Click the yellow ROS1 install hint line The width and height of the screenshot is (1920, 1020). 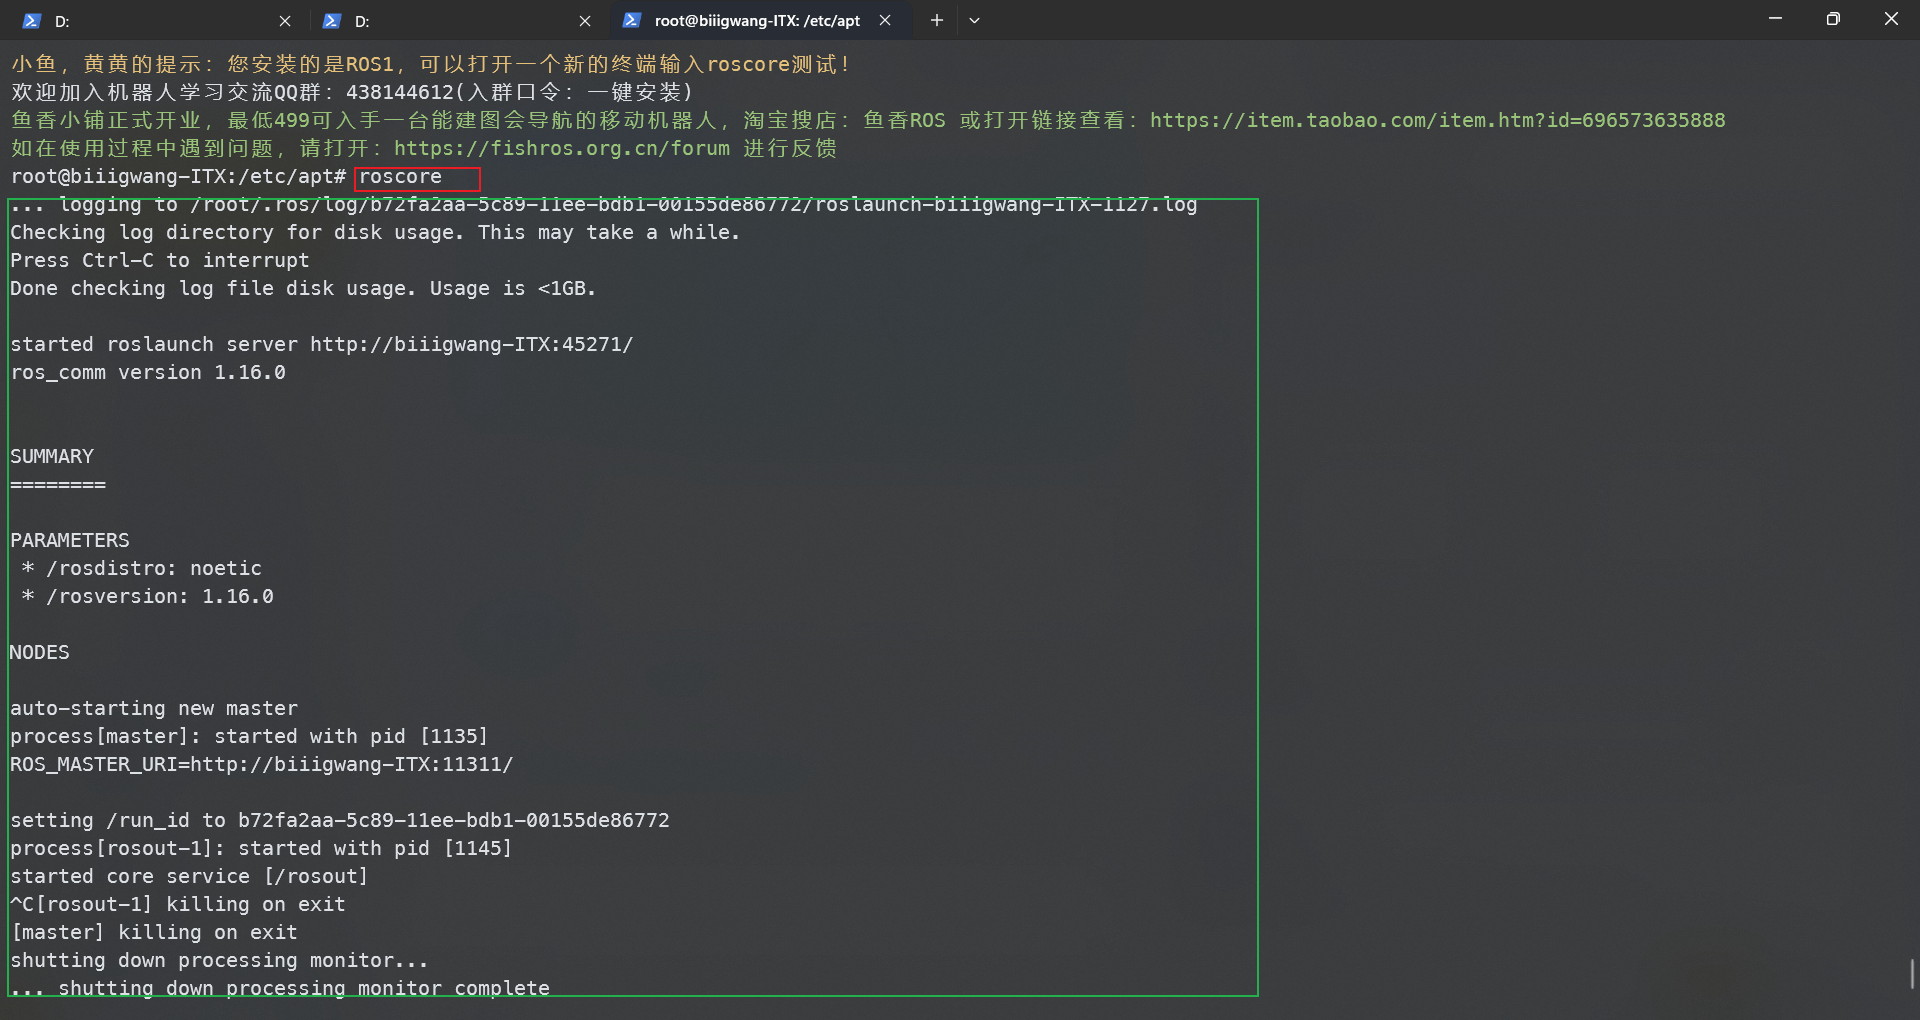(431, 64)
